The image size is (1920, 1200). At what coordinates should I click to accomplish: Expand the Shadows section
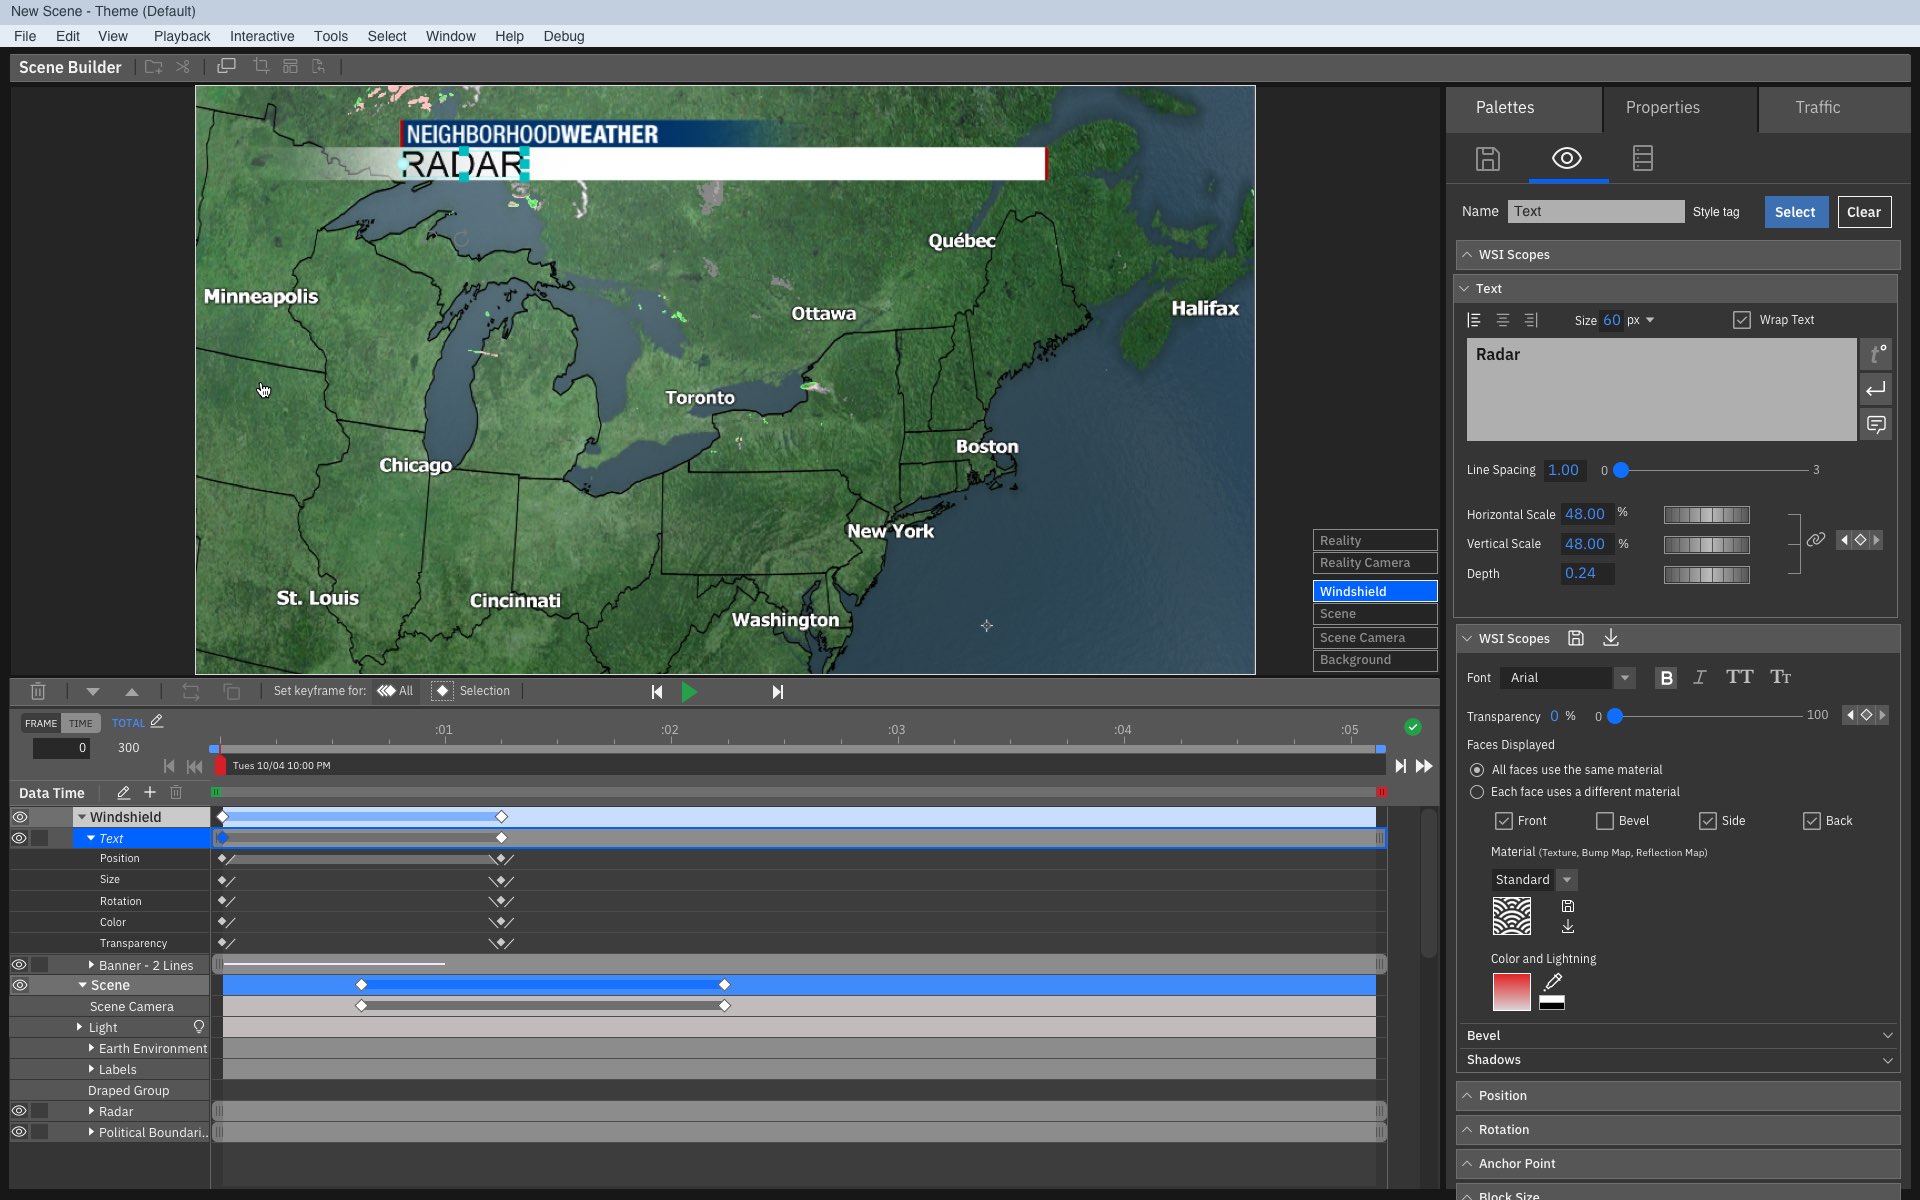click(1888, 1059)
